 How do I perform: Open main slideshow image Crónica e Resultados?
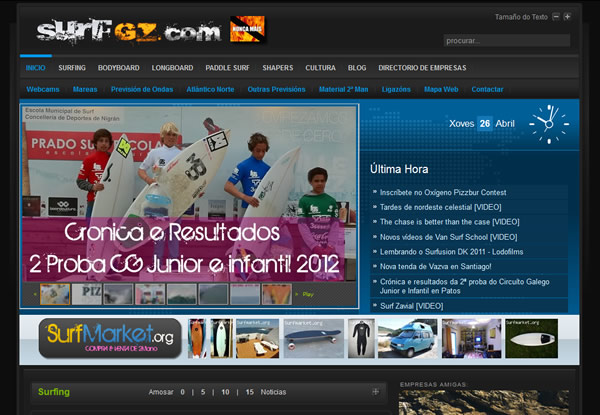point(189,193)
